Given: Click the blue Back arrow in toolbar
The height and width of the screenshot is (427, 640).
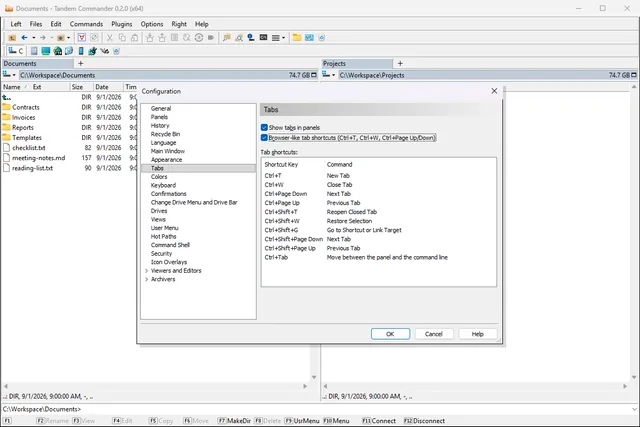Looking at the screenshot, I should click(x=24, y=38).
